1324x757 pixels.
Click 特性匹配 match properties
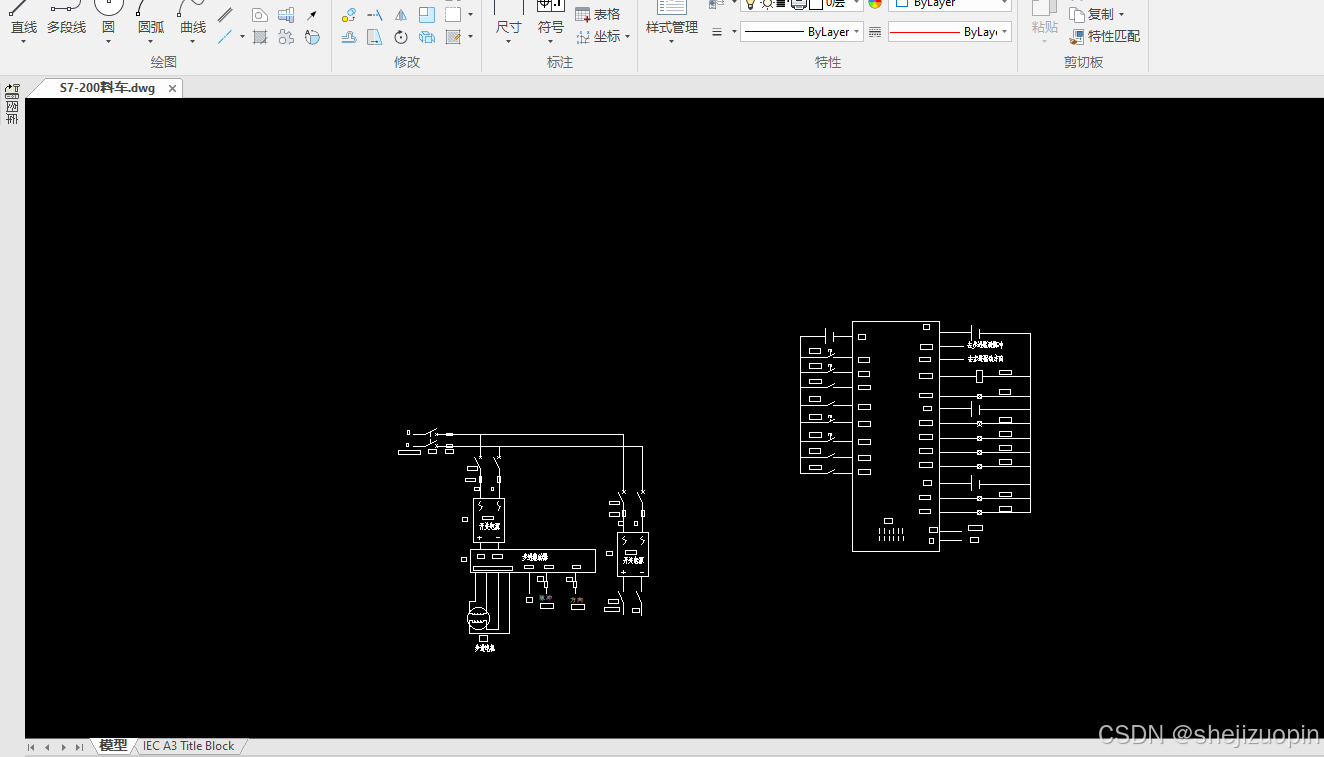coord(1104,36)
